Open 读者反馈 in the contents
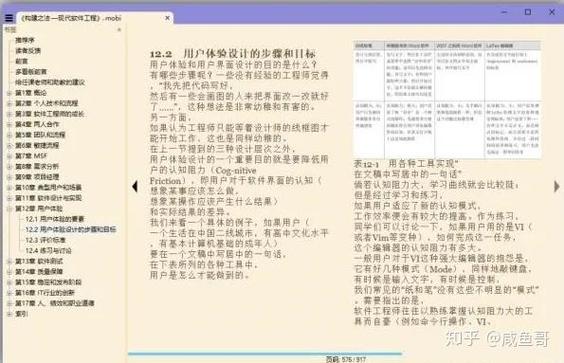 click(x=28, y=50)
